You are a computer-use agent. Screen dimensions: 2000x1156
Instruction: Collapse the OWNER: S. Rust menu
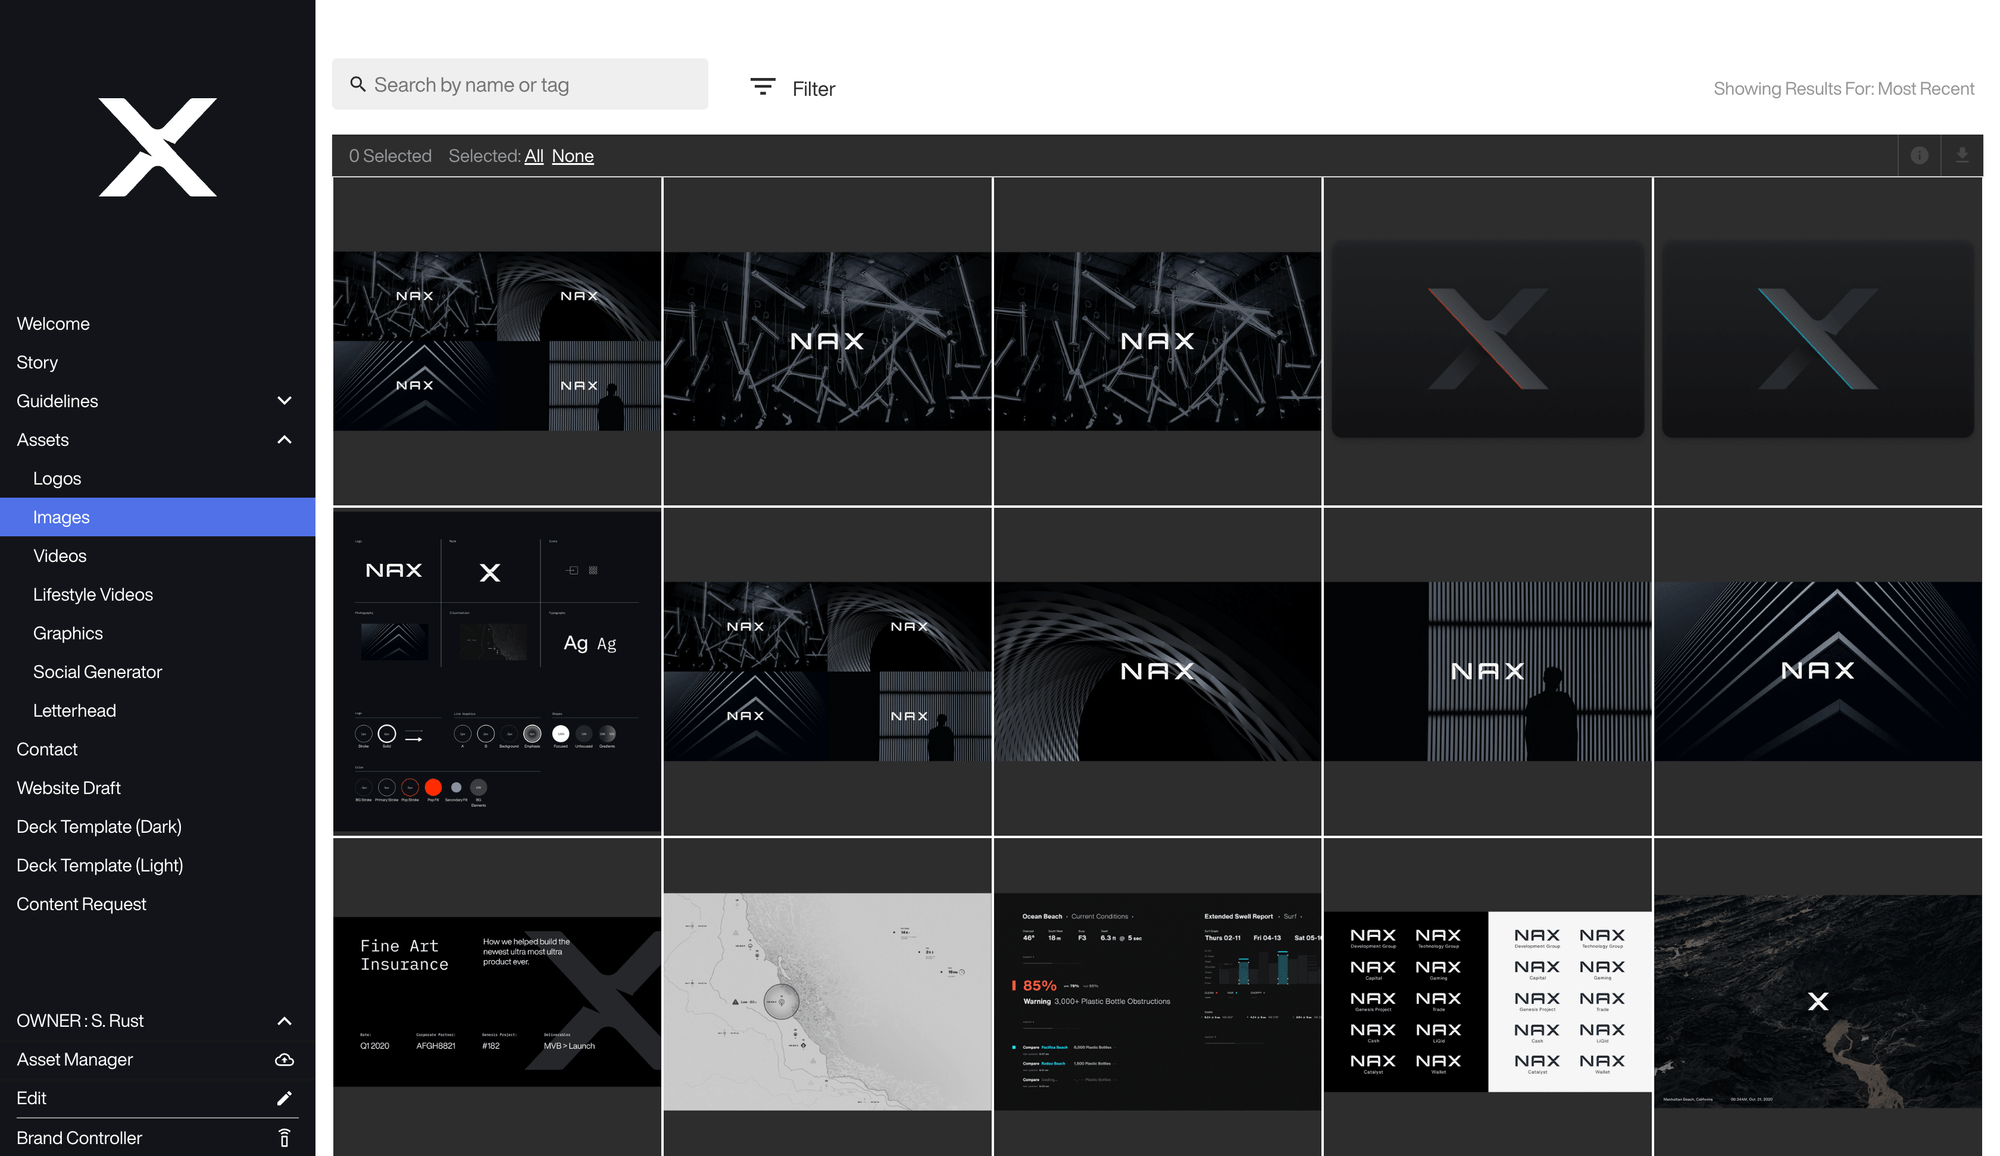[x=284, y=1021]
